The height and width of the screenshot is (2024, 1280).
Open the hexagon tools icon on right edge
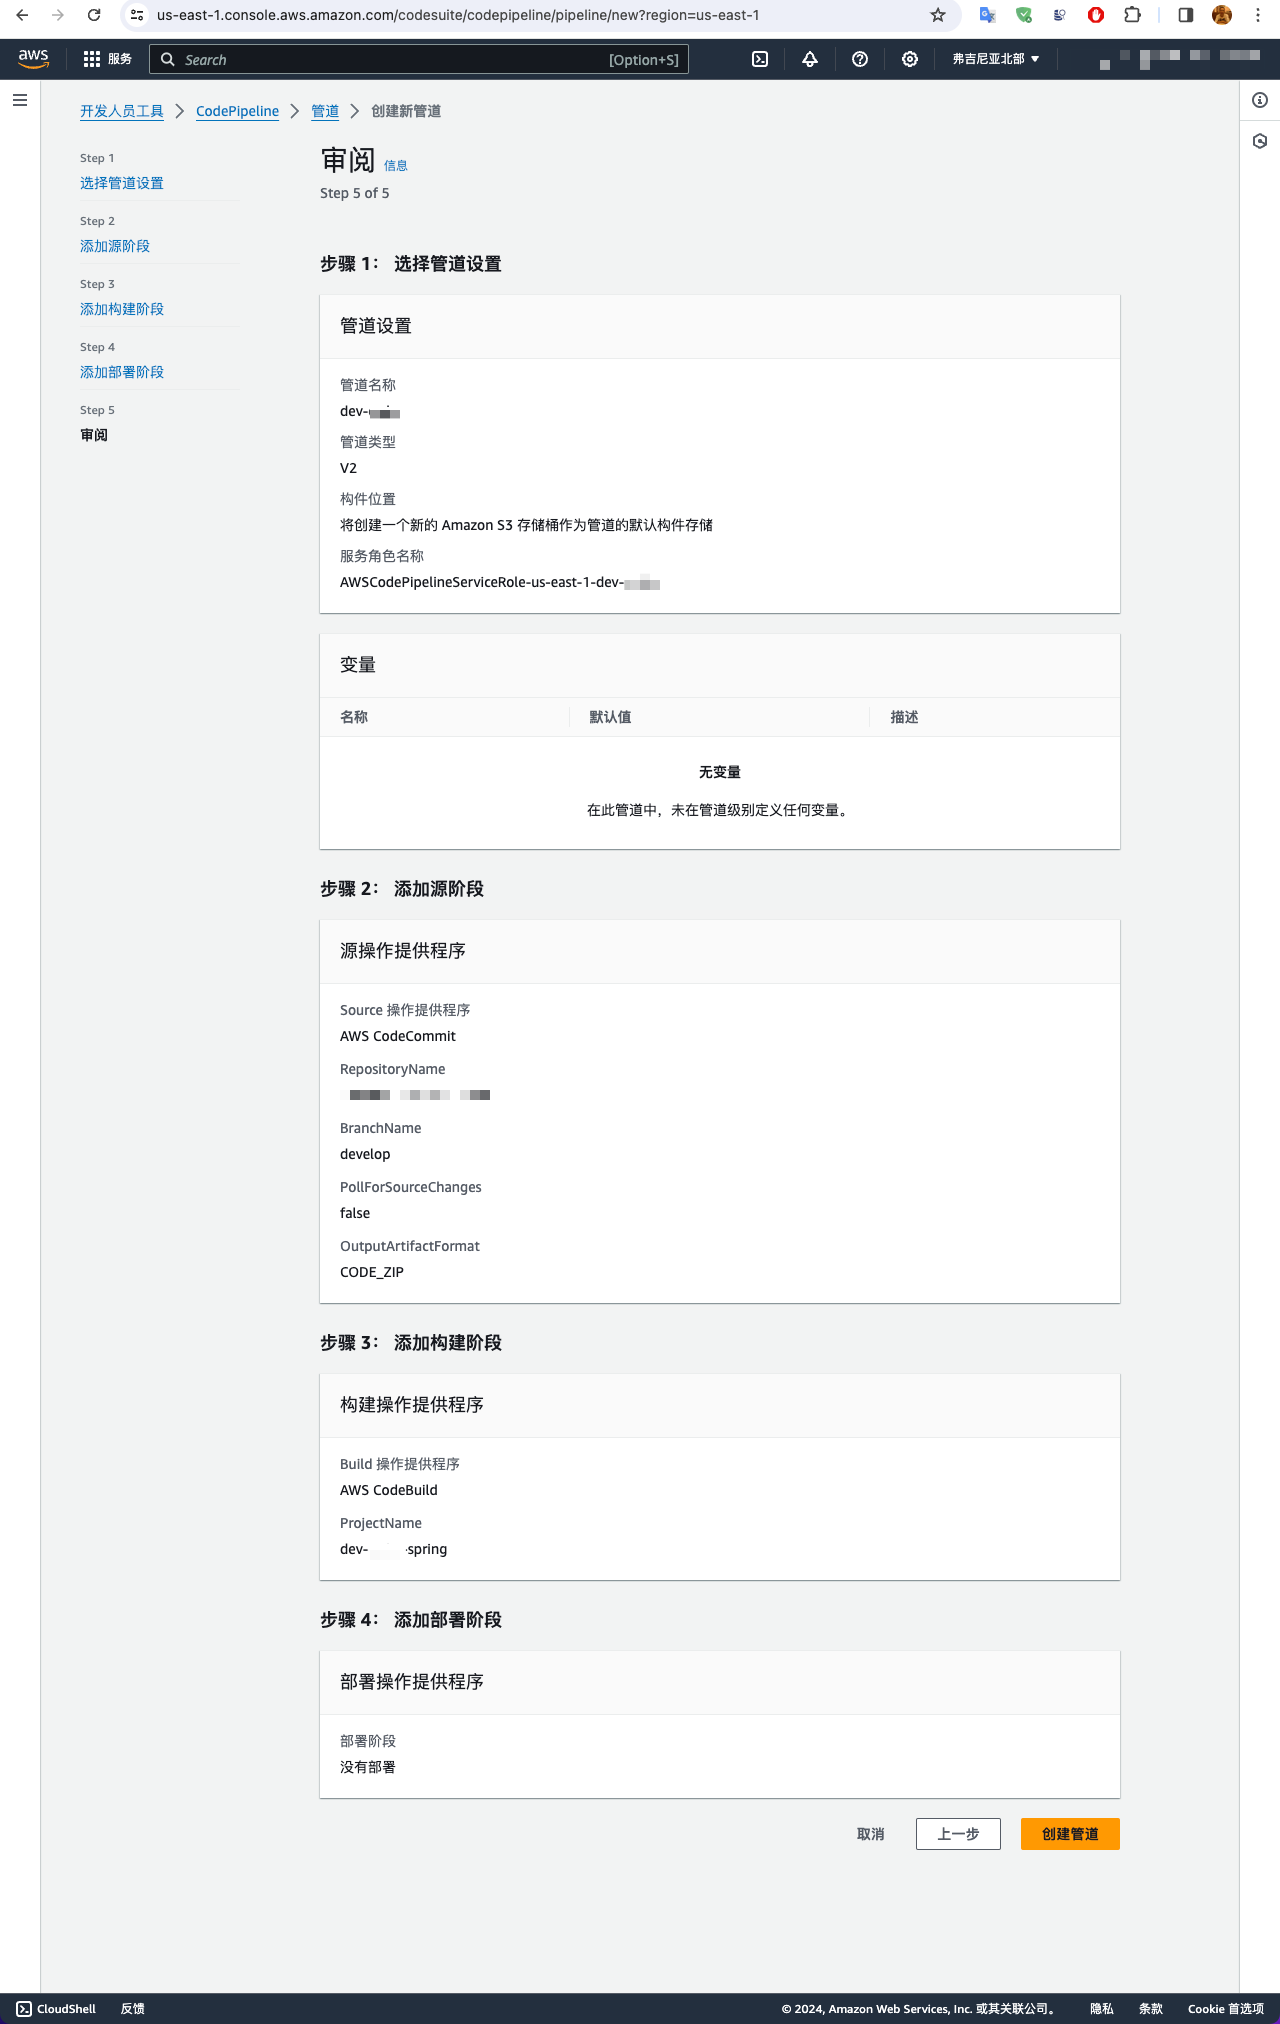click(1260, 141)
